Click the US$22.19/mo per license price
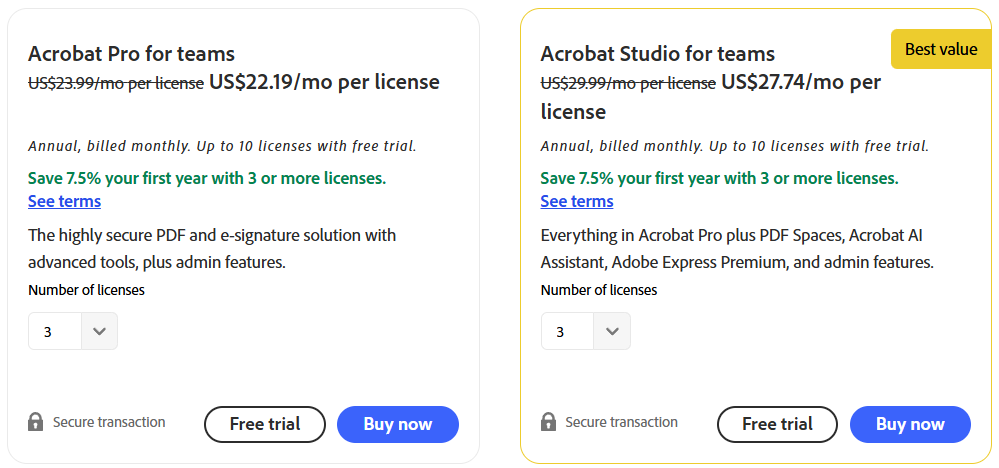The image size is (999, 468). [x=324, y=82]
